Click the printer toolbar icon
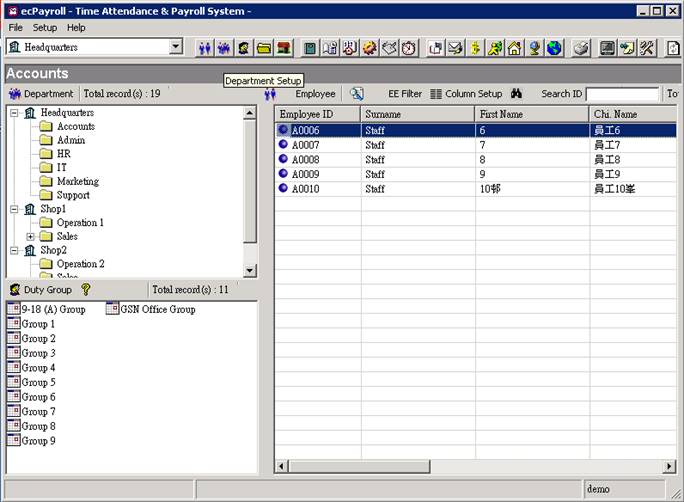684x502 pixels. click(581, 48)
